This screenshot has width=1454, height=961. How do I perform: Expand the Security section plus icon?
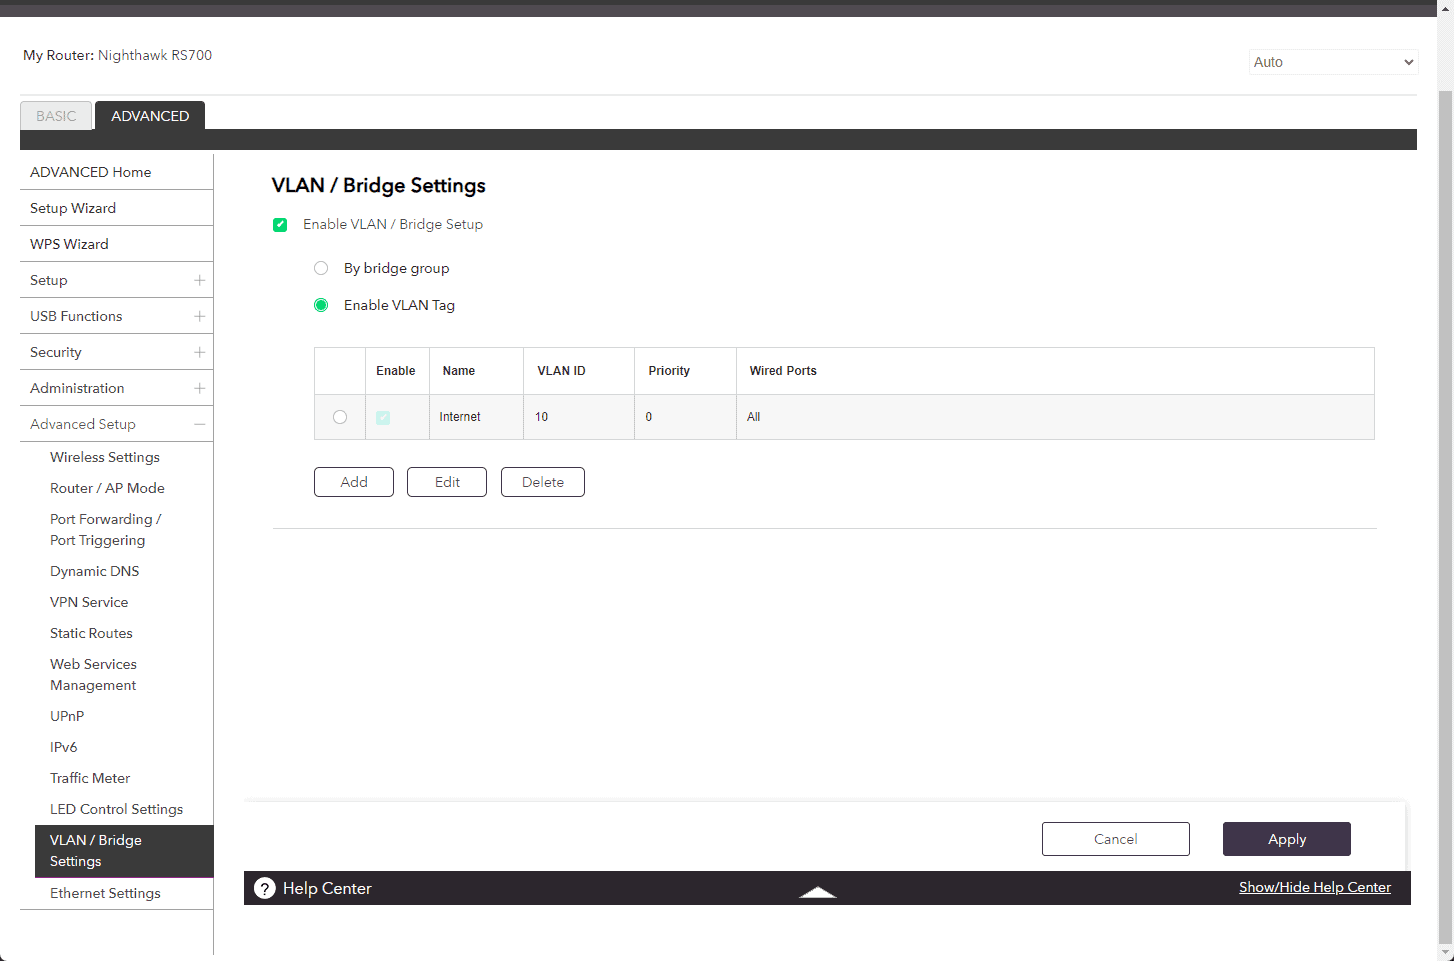click(199, 352)
